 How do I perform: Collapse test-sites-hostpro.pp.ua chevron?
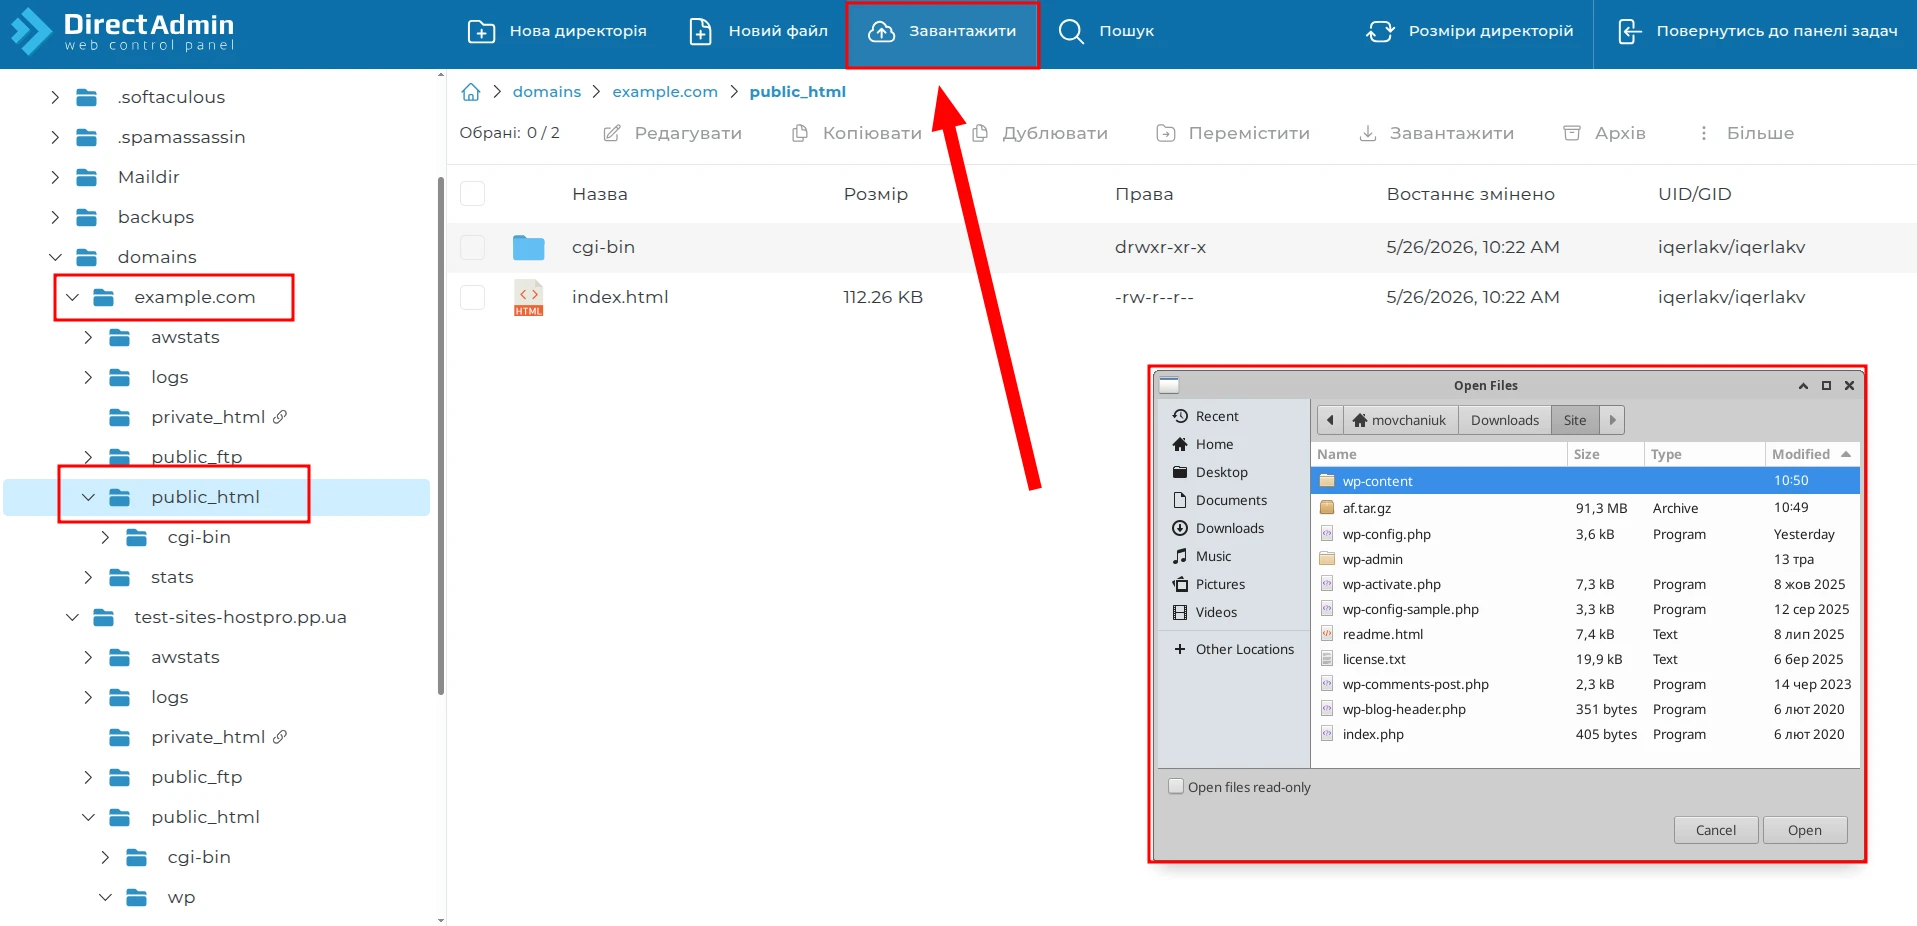pyautogui.click(x=72, y=617)
